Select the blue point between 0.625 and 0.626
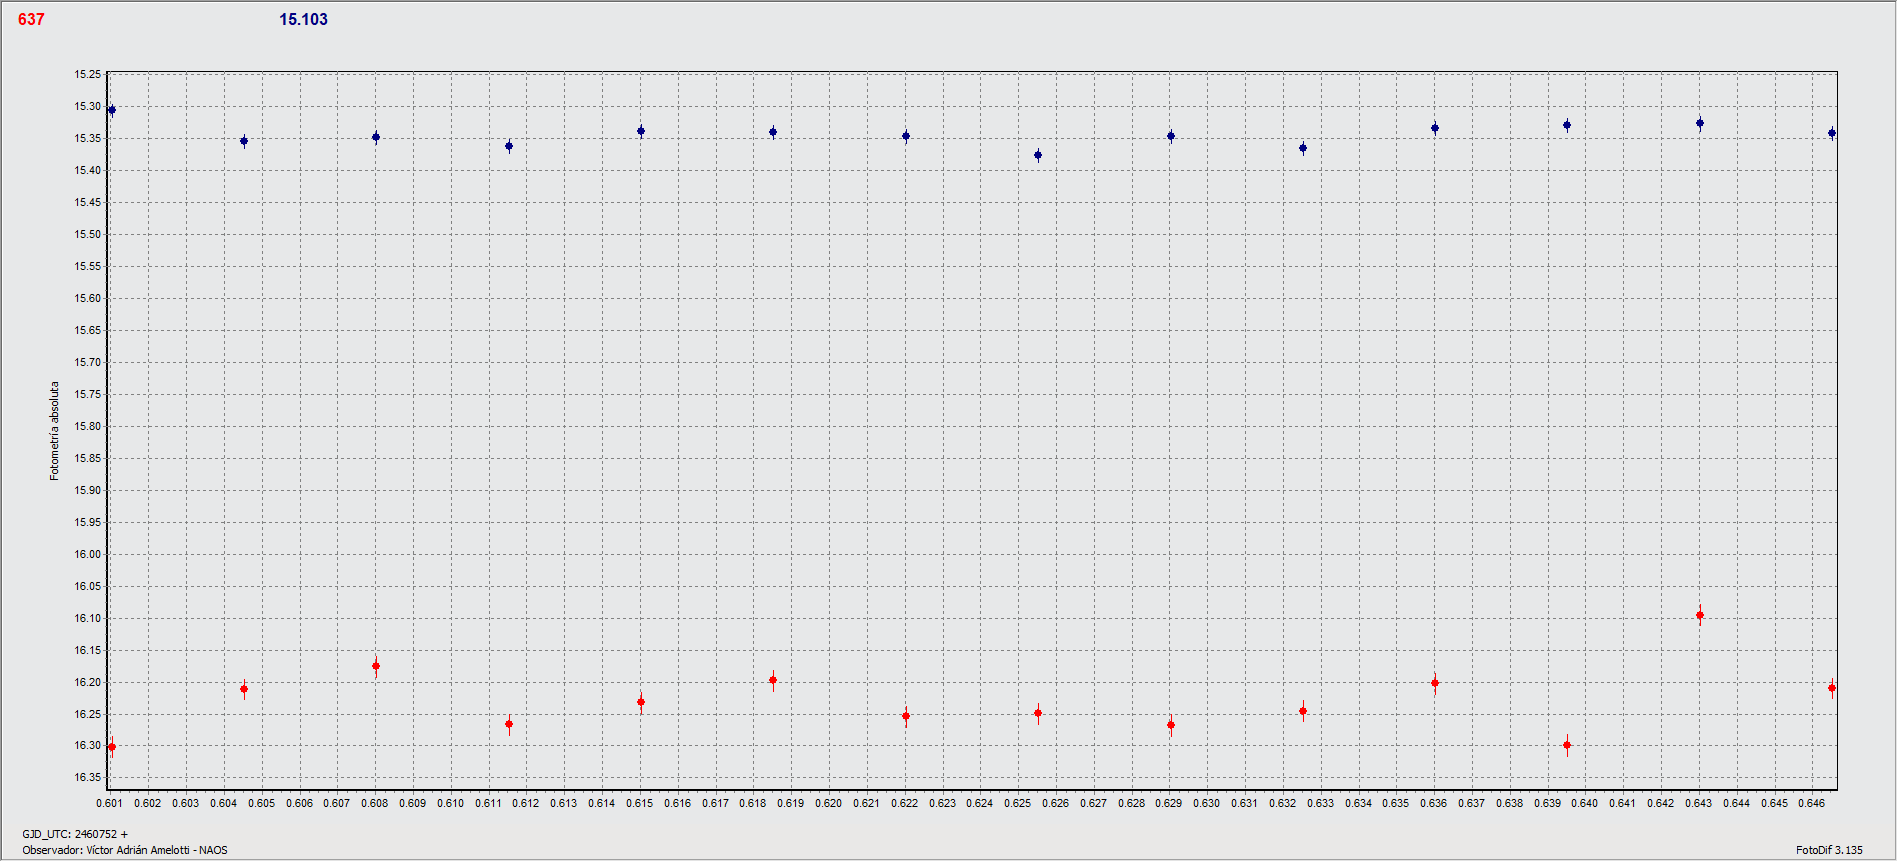This screenshot has height=862, width=1898. tap(1038, 155)
